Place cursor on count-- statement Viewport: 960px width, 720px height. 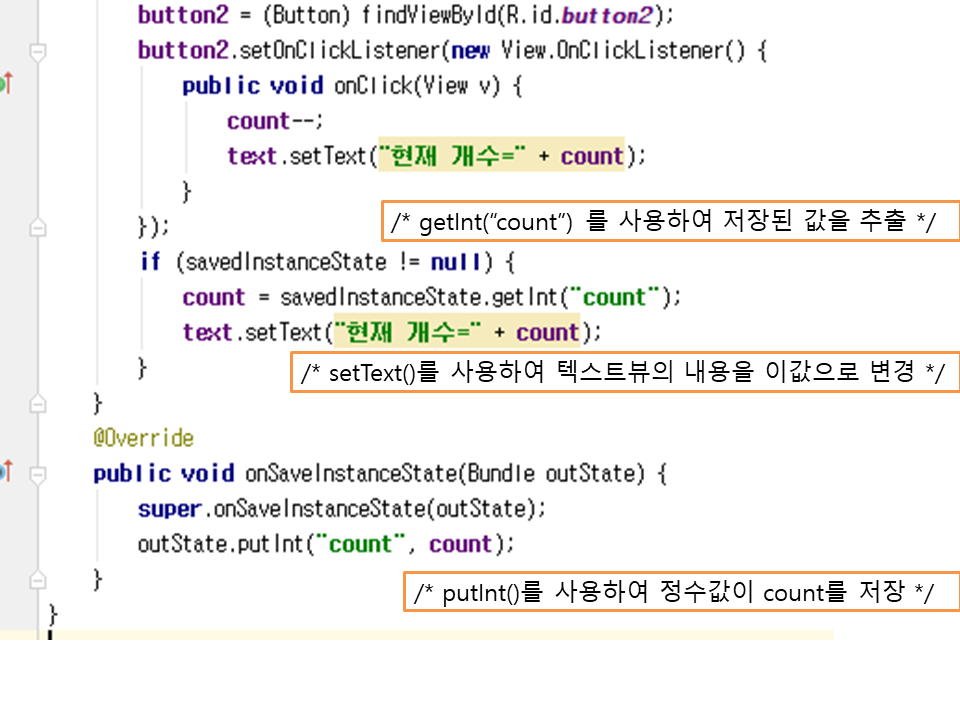pyautogui.click(x=275, y=121)
